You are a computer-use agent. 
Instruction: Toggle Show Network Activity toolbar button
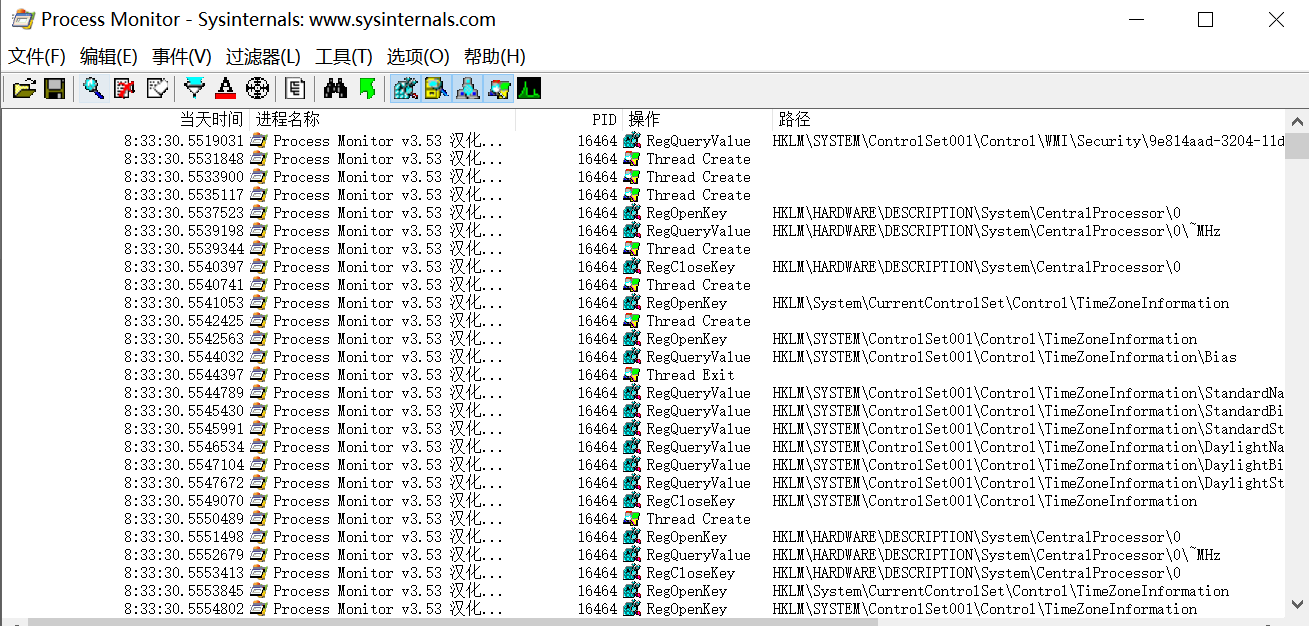point(467,89)
